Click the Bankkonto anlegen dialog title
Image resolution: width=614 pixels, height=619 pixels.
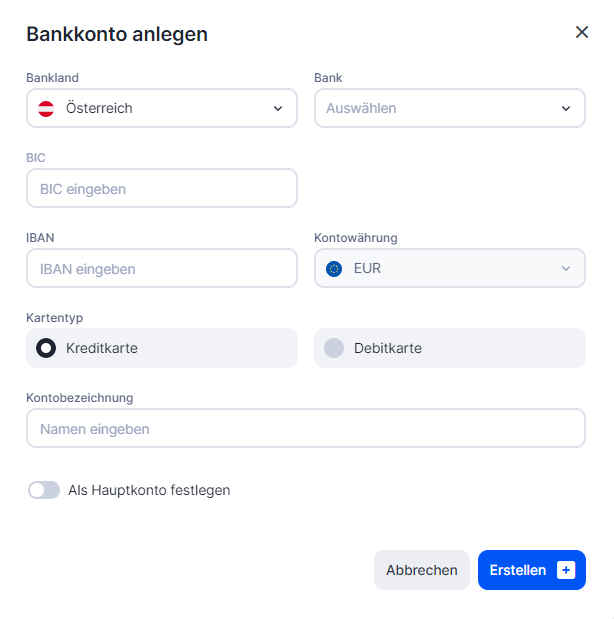117,34
